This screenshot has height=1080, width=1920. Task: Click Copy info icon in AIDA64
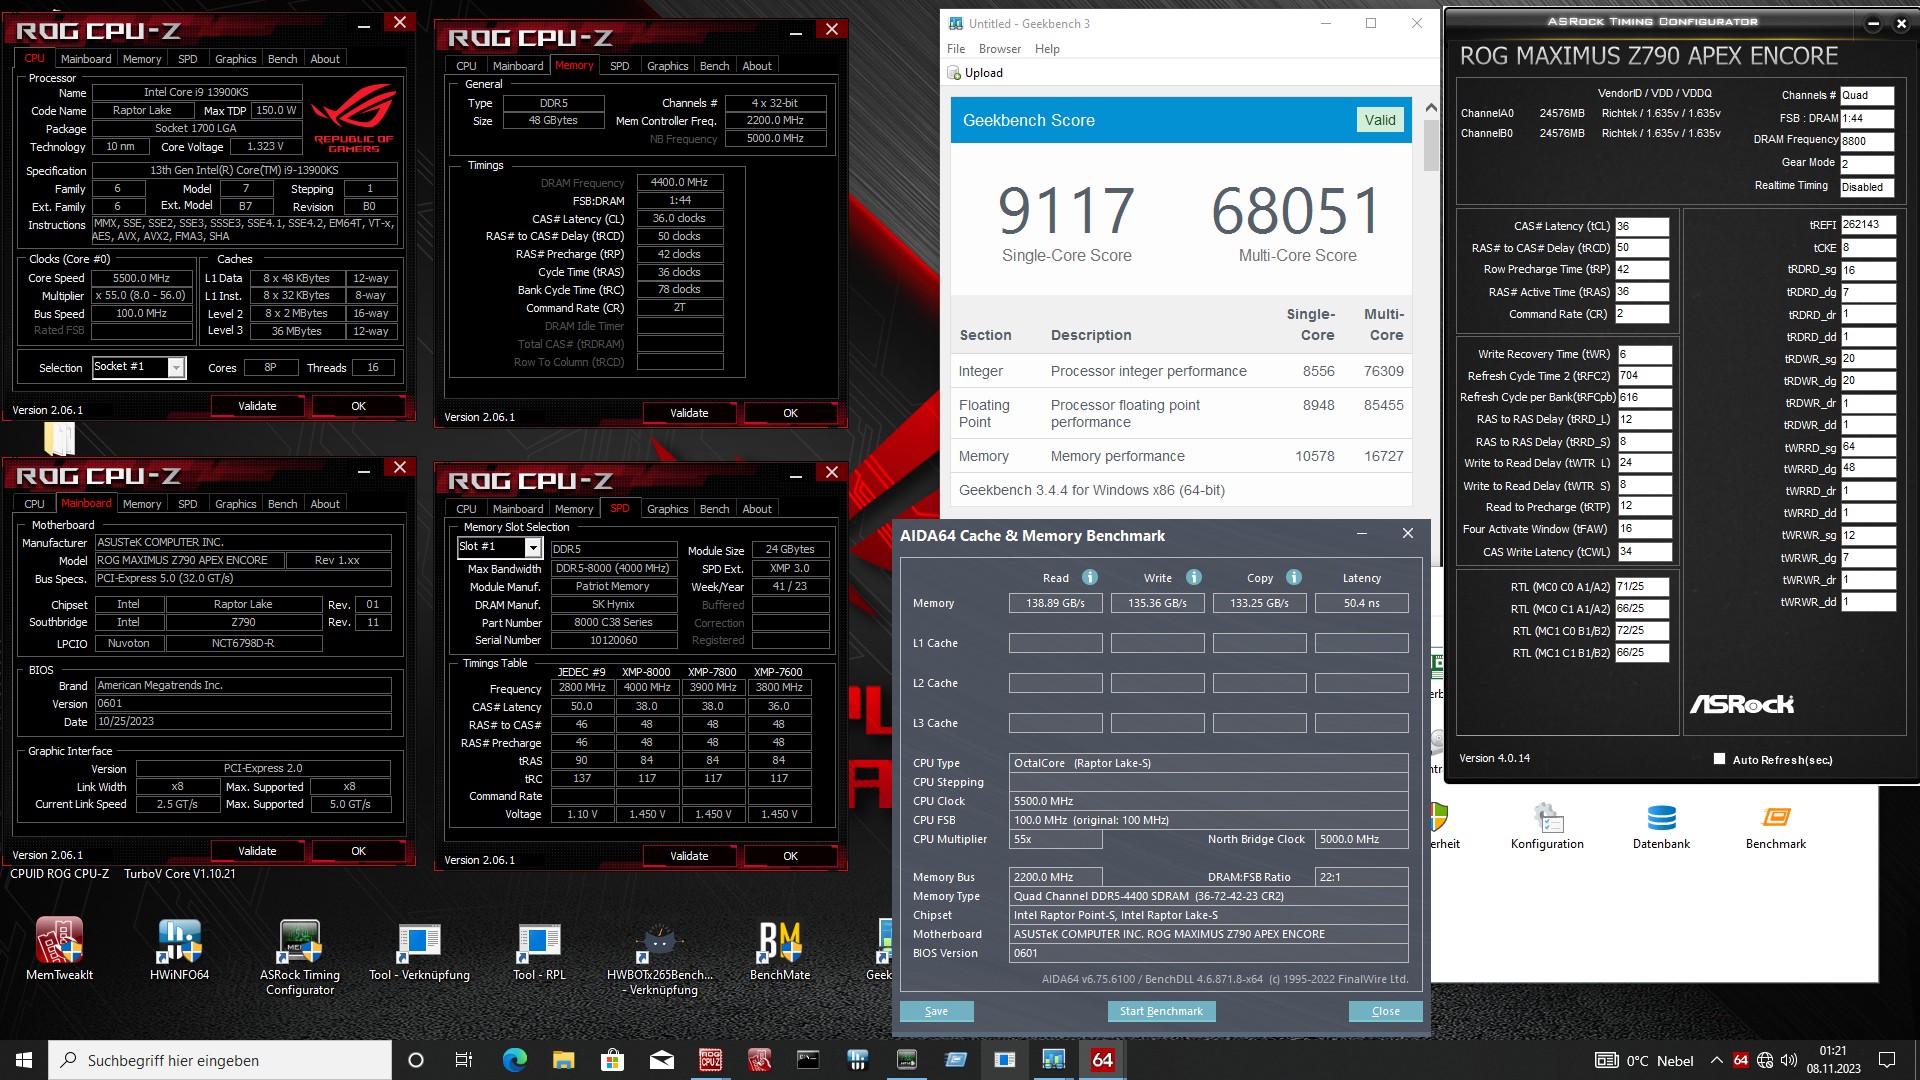pos(1294,577)
